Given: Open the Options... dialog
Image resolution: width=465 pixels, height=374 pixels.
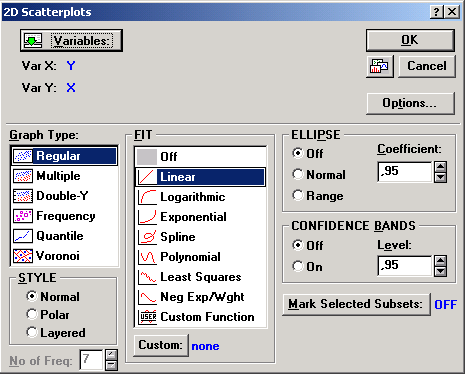Looking at the screenshot, I should (x=410, y=103).
